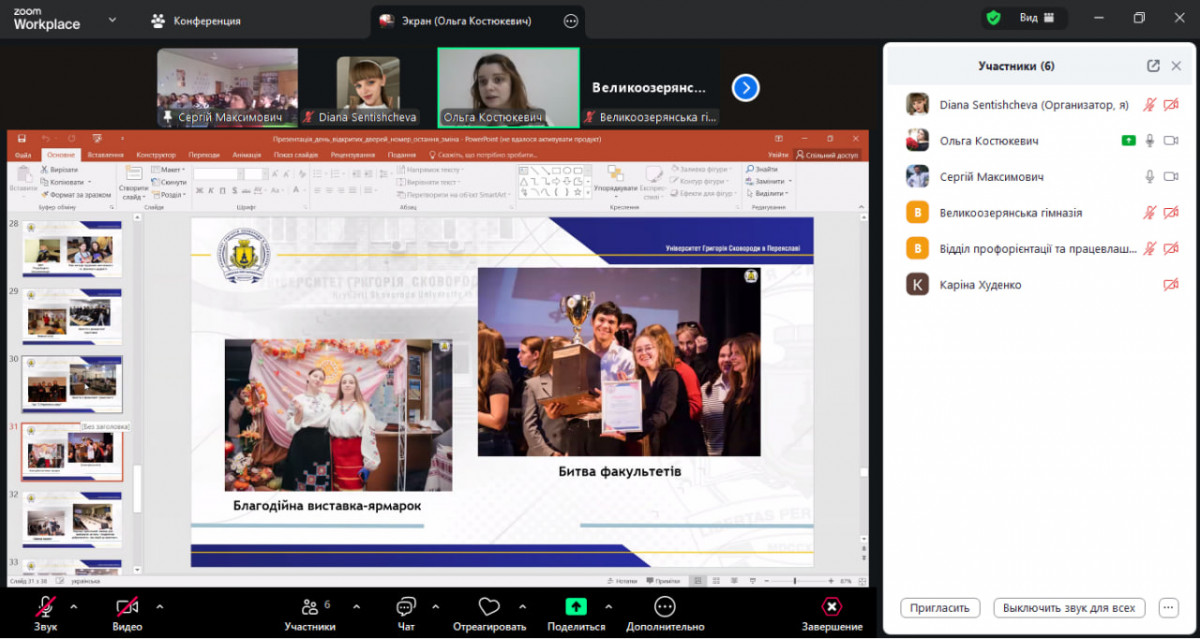The height and width of the screenshot is (639, 1200).
Task: Click the green Share screen icon
Action: tap(576, 607)
